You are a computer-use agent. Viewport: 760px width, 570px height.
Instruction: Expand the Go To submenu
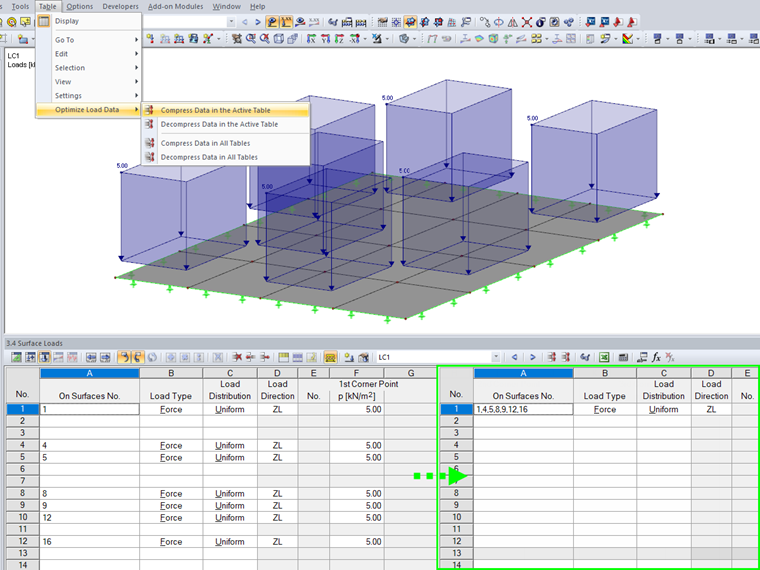(89, 40)
